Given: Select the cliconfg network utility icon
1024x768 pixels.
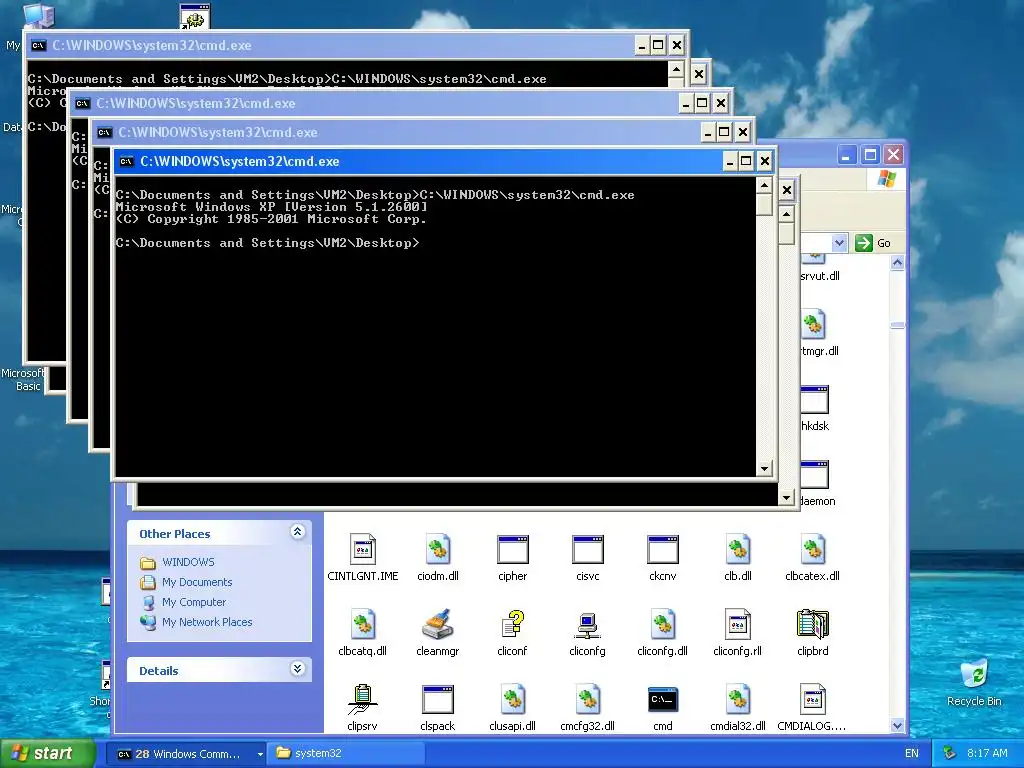Looking at the screenshot, I should click(x=588, y=624).
